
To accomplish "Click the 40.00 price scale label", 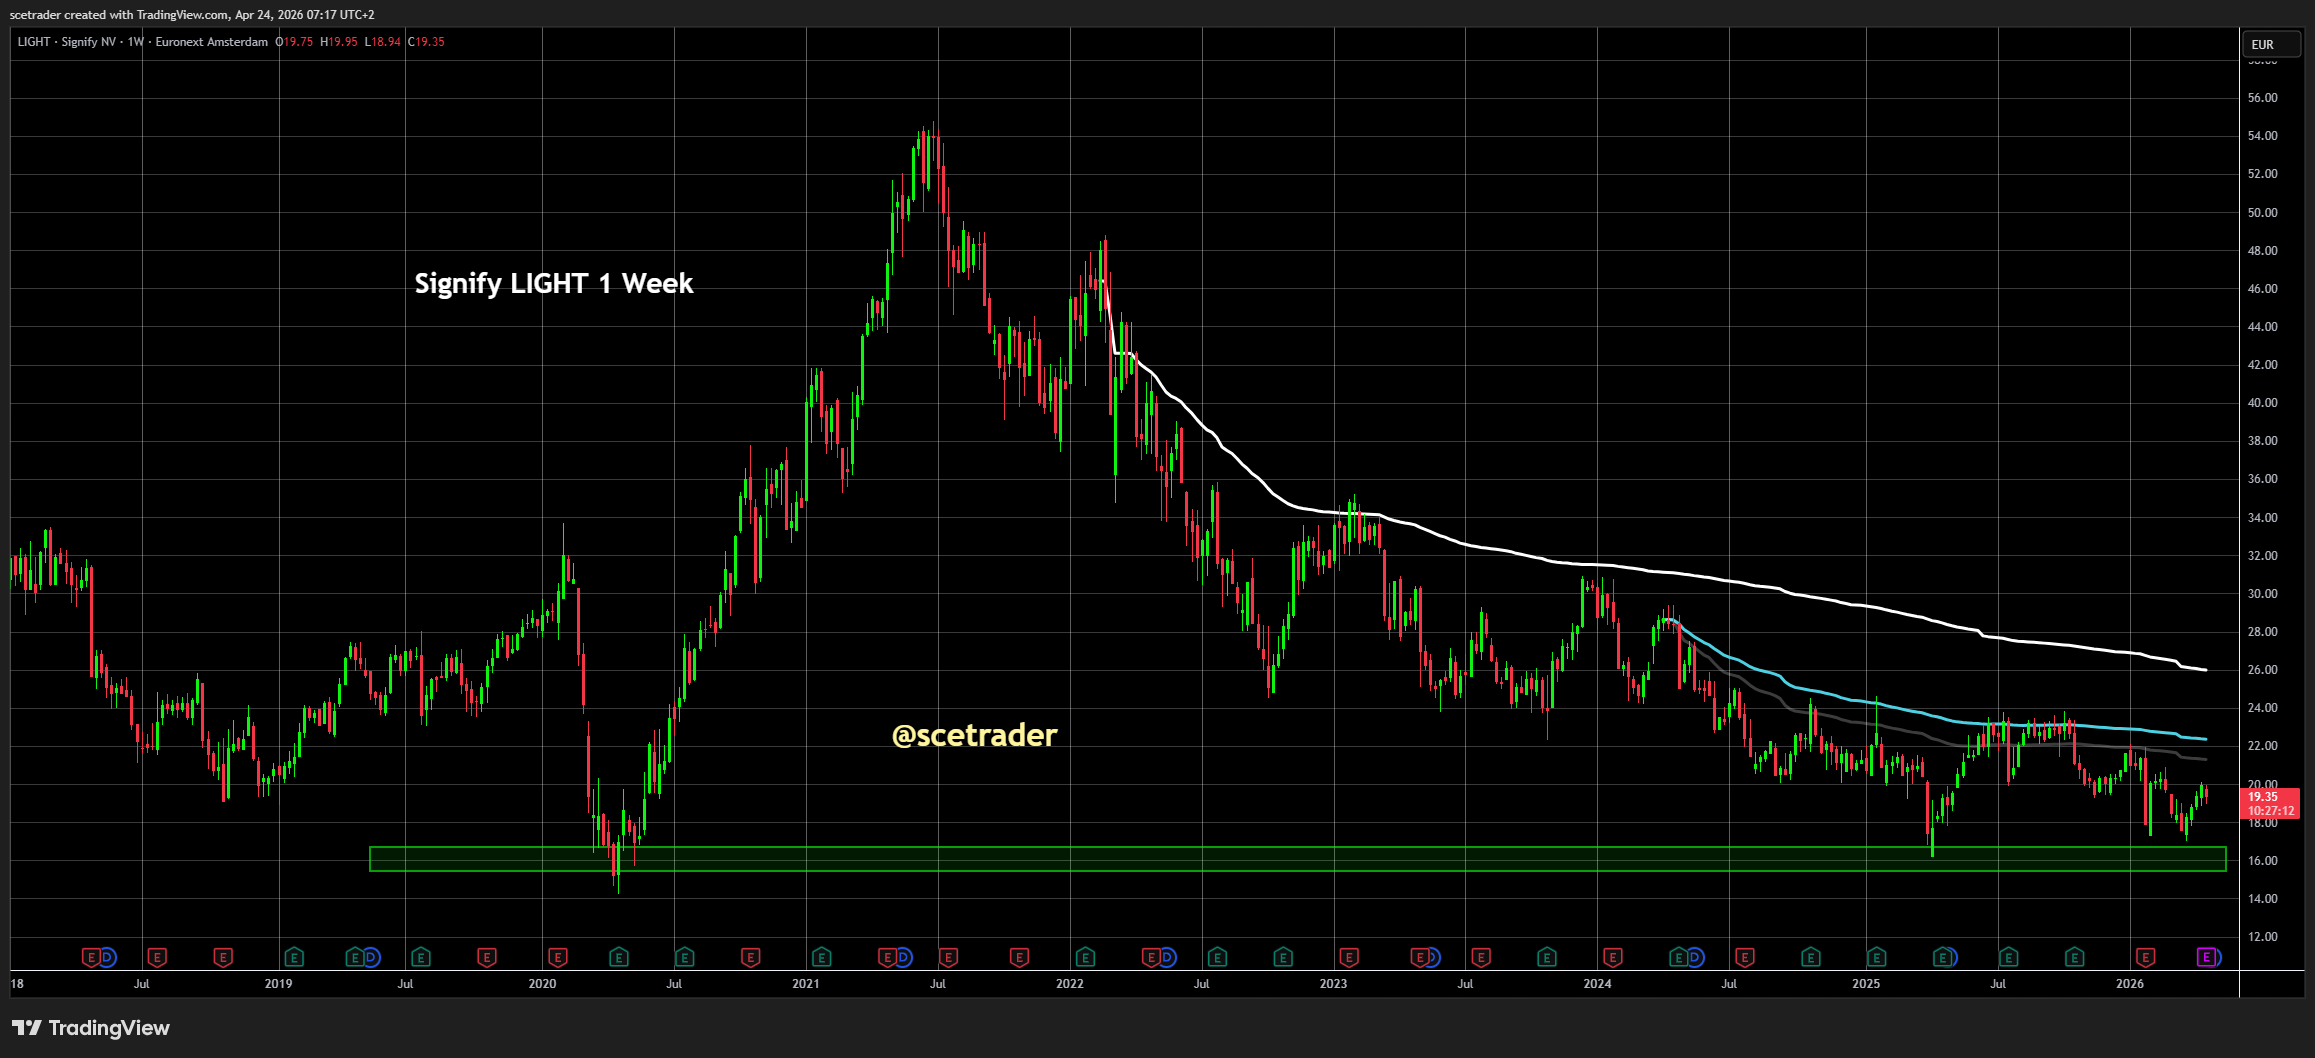I will pos(2262,403).
